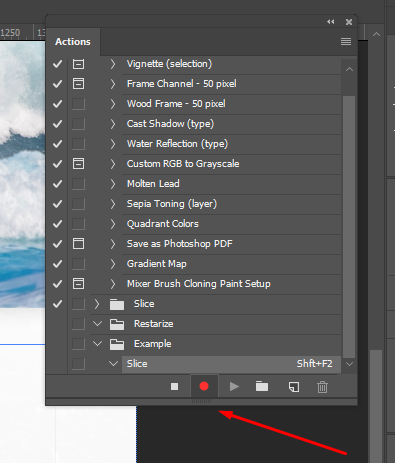The height and width of the screenshot is (463, 395).
Task: Uncheck the Slice set with checkmark
Action: pos(57,304)
